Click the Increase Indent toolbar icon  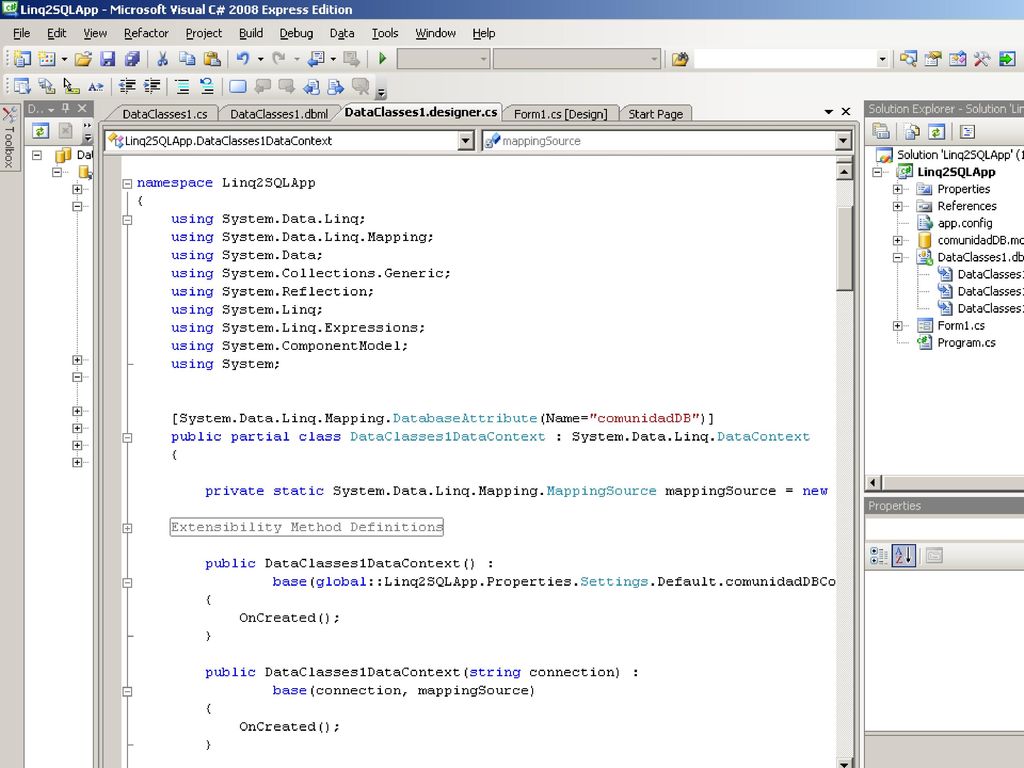(x=152, y=86)
